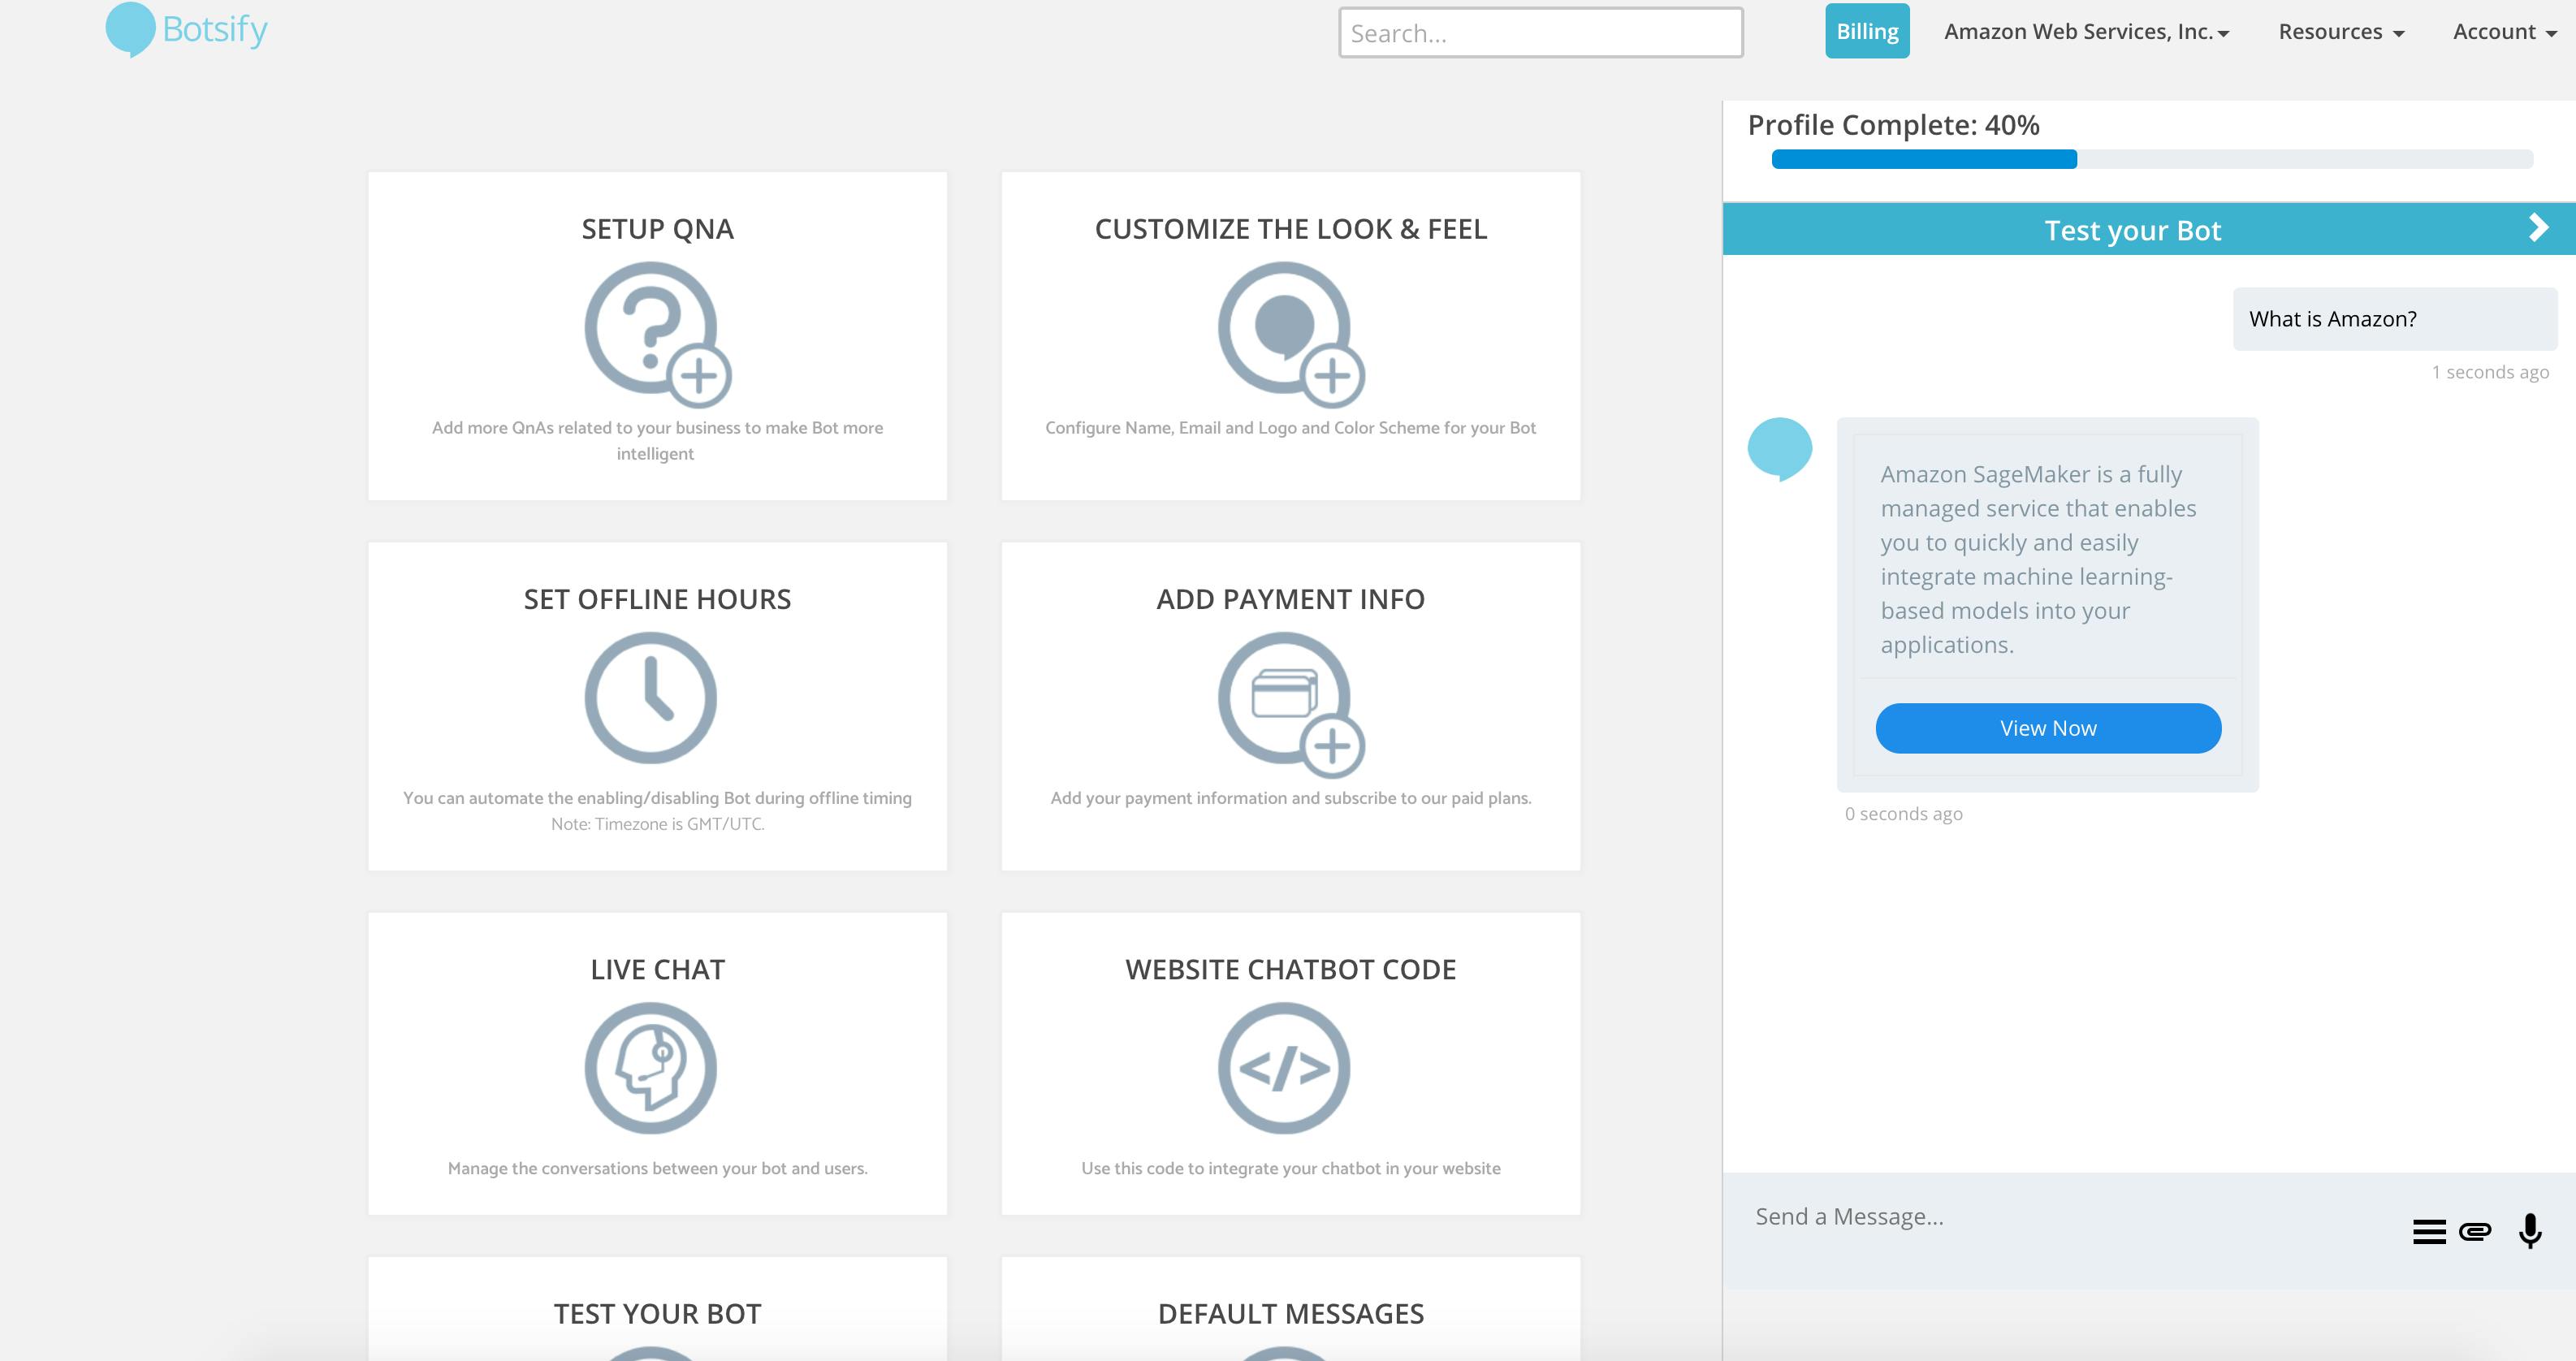Focus the Search field
2576x1361 pixels.
[x=1541, y=33]
